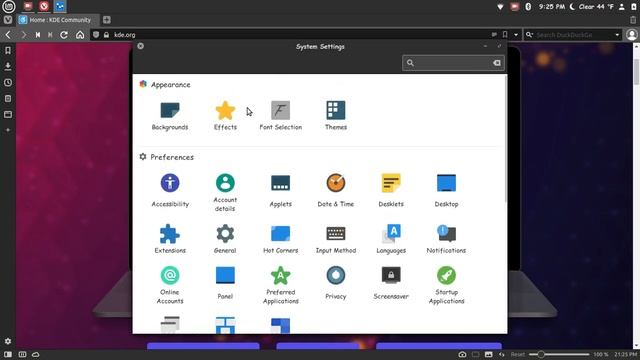640x360 pixels.
Task: Open the Clear 44 °F weather applet
Action: tap(592, 7)
